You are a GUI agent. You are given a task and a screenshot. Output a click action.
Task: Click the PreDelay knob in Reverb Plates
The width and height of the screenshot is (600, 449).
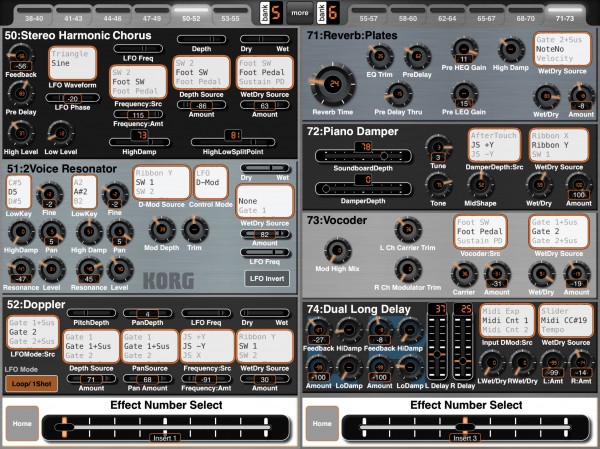click(417, 57)
